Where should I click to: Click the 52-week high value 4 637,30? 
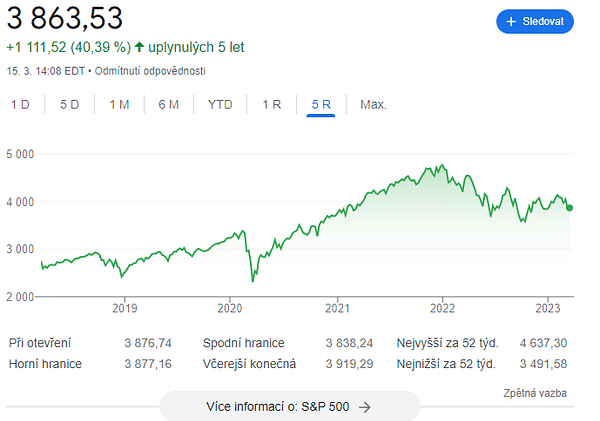[543, 343]
